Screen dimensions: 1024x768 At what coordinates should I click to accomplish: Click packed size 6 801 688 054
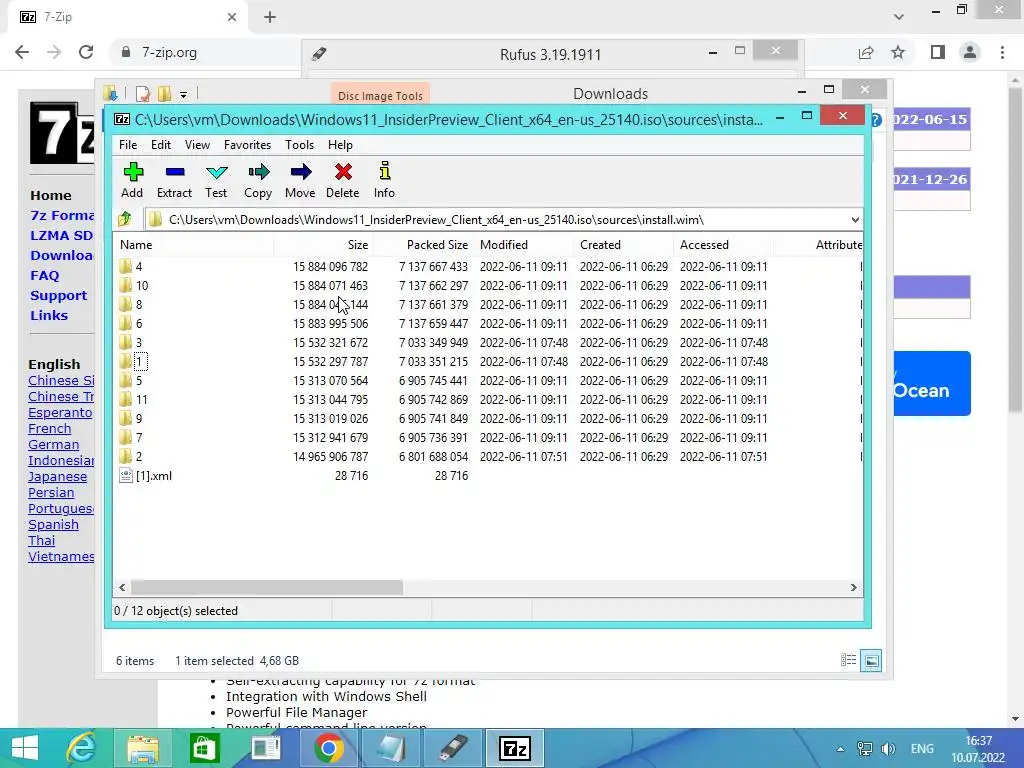[434, 456]
